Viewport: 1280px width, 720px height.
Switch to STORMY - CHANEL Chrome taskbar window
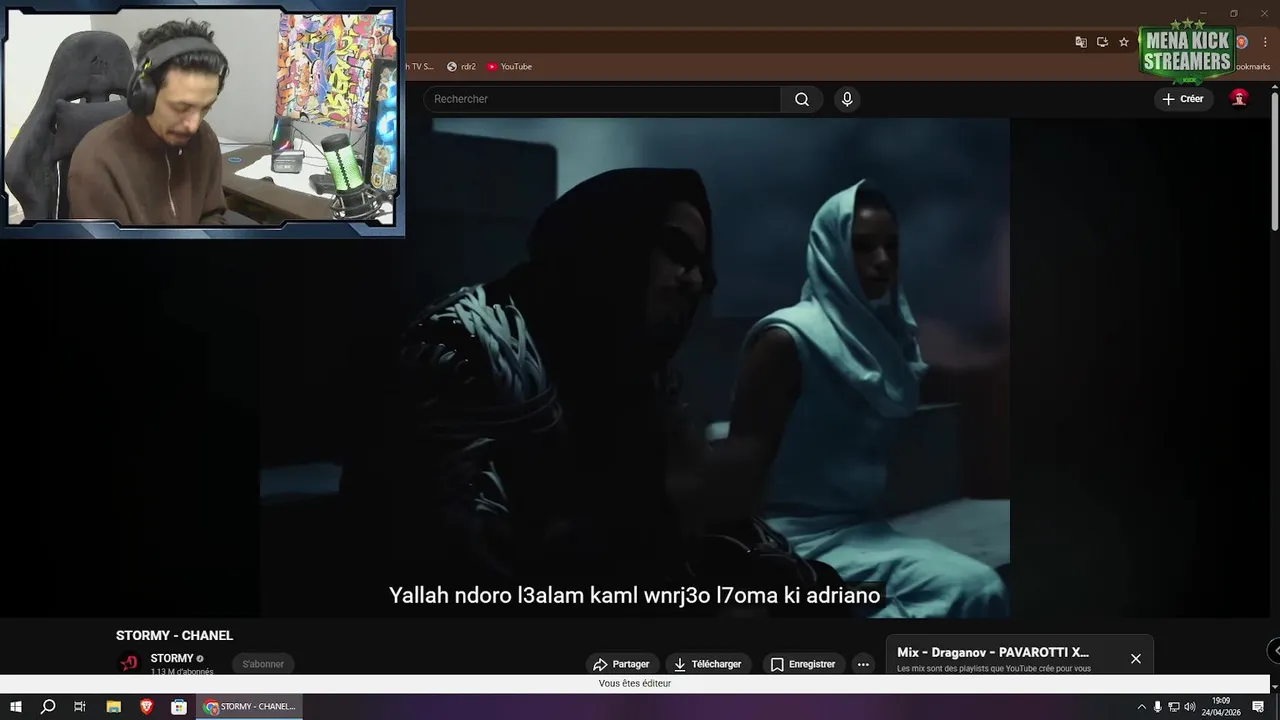click(250, 707)
